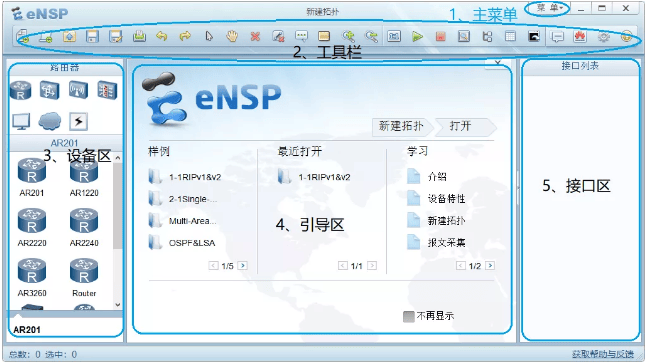Click down arrow of device list scrollbar
647x362 pixels.
(x=118, y=305)
